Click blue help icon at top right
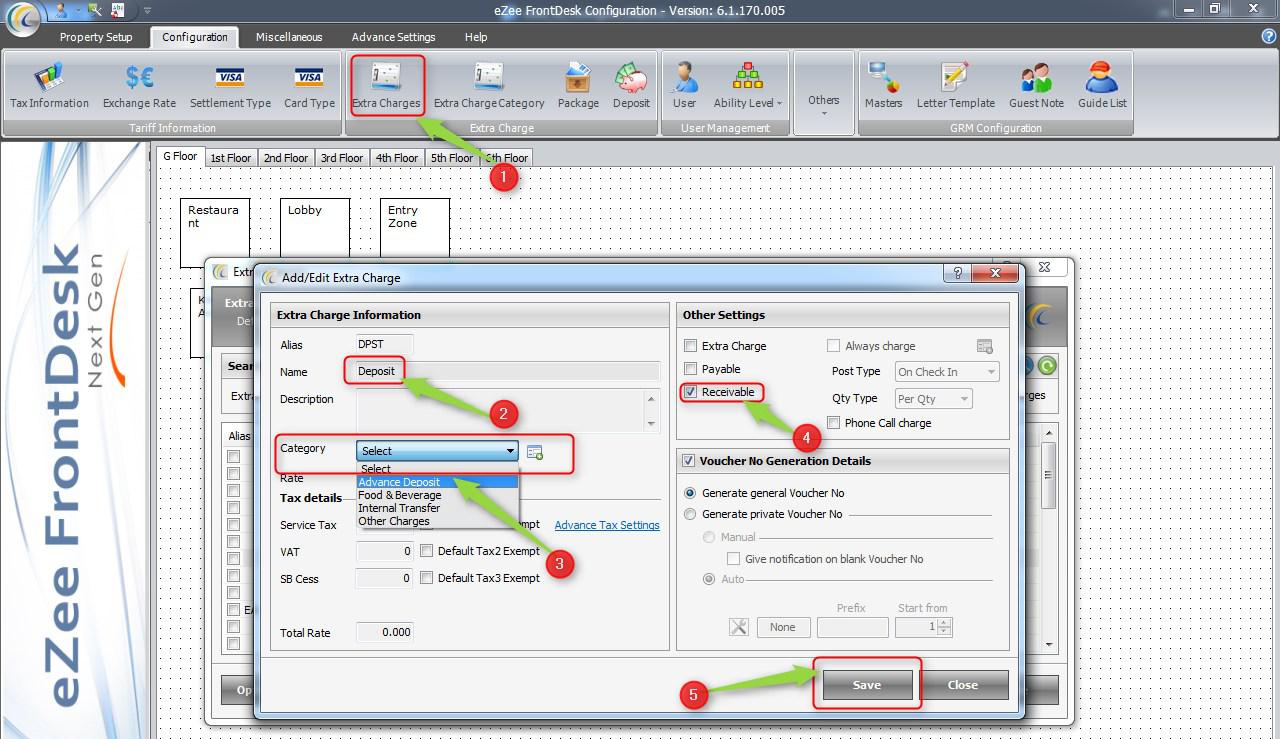The image size is (1280, 739). click(x=1269, y=36)
